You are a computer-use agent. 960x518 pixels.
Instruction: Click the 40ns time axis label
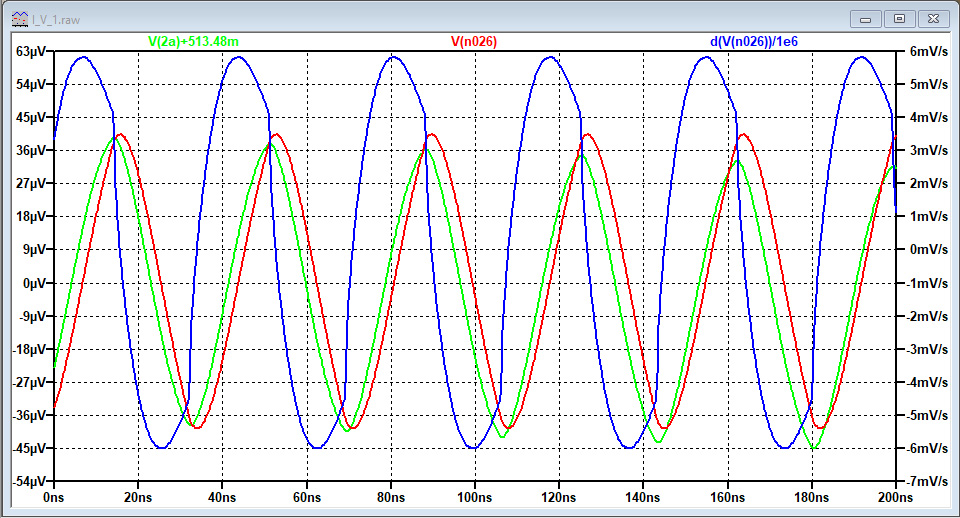(222, 498)
